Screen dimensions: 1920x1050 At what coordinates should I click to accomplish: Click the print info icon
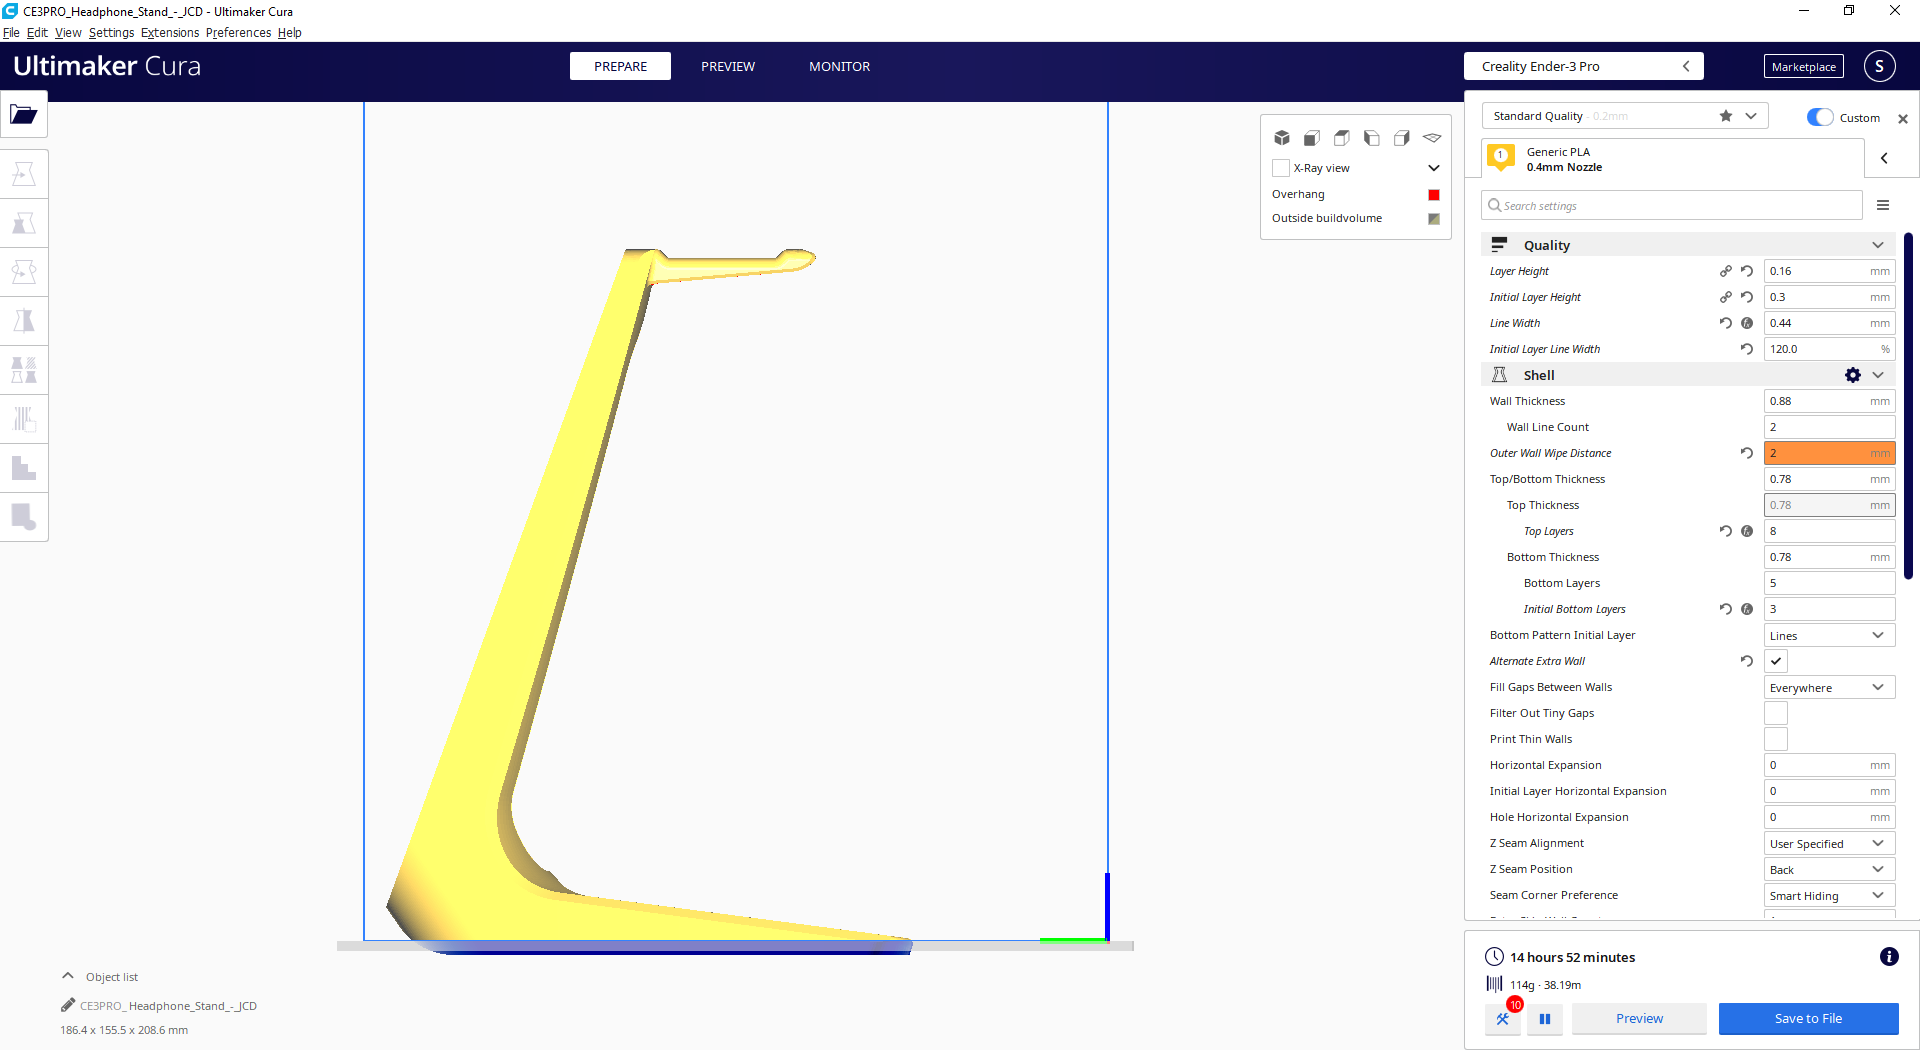coord(1889,957)
